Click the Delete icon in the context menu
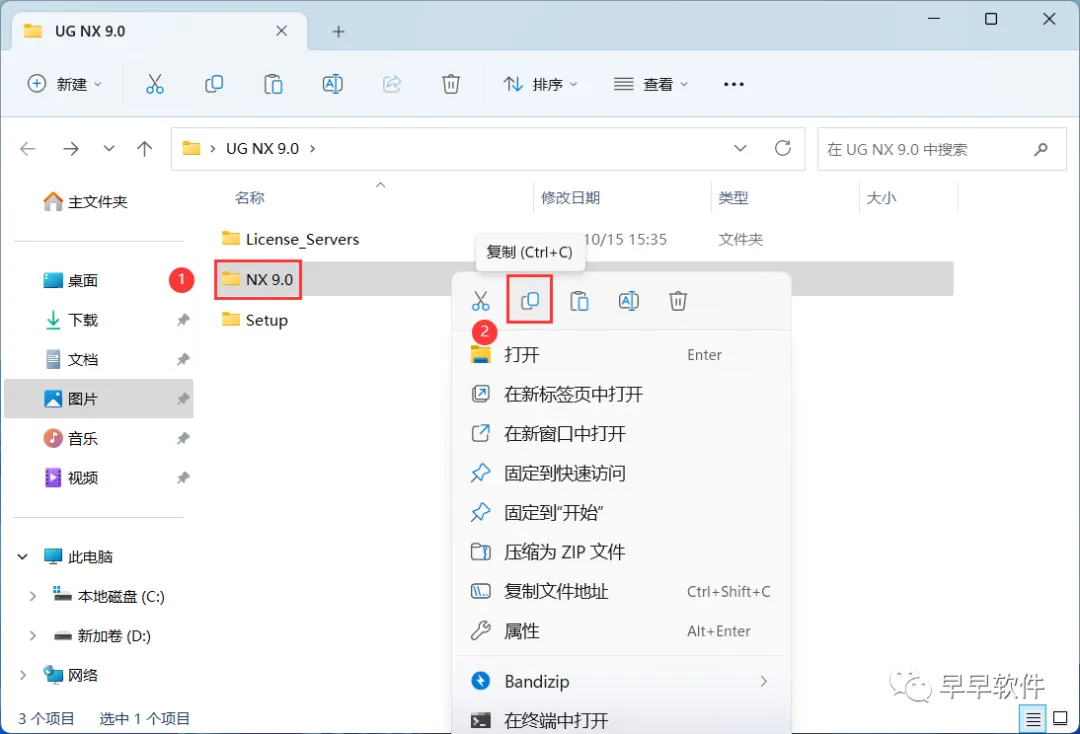 click(x=678, y=301)
